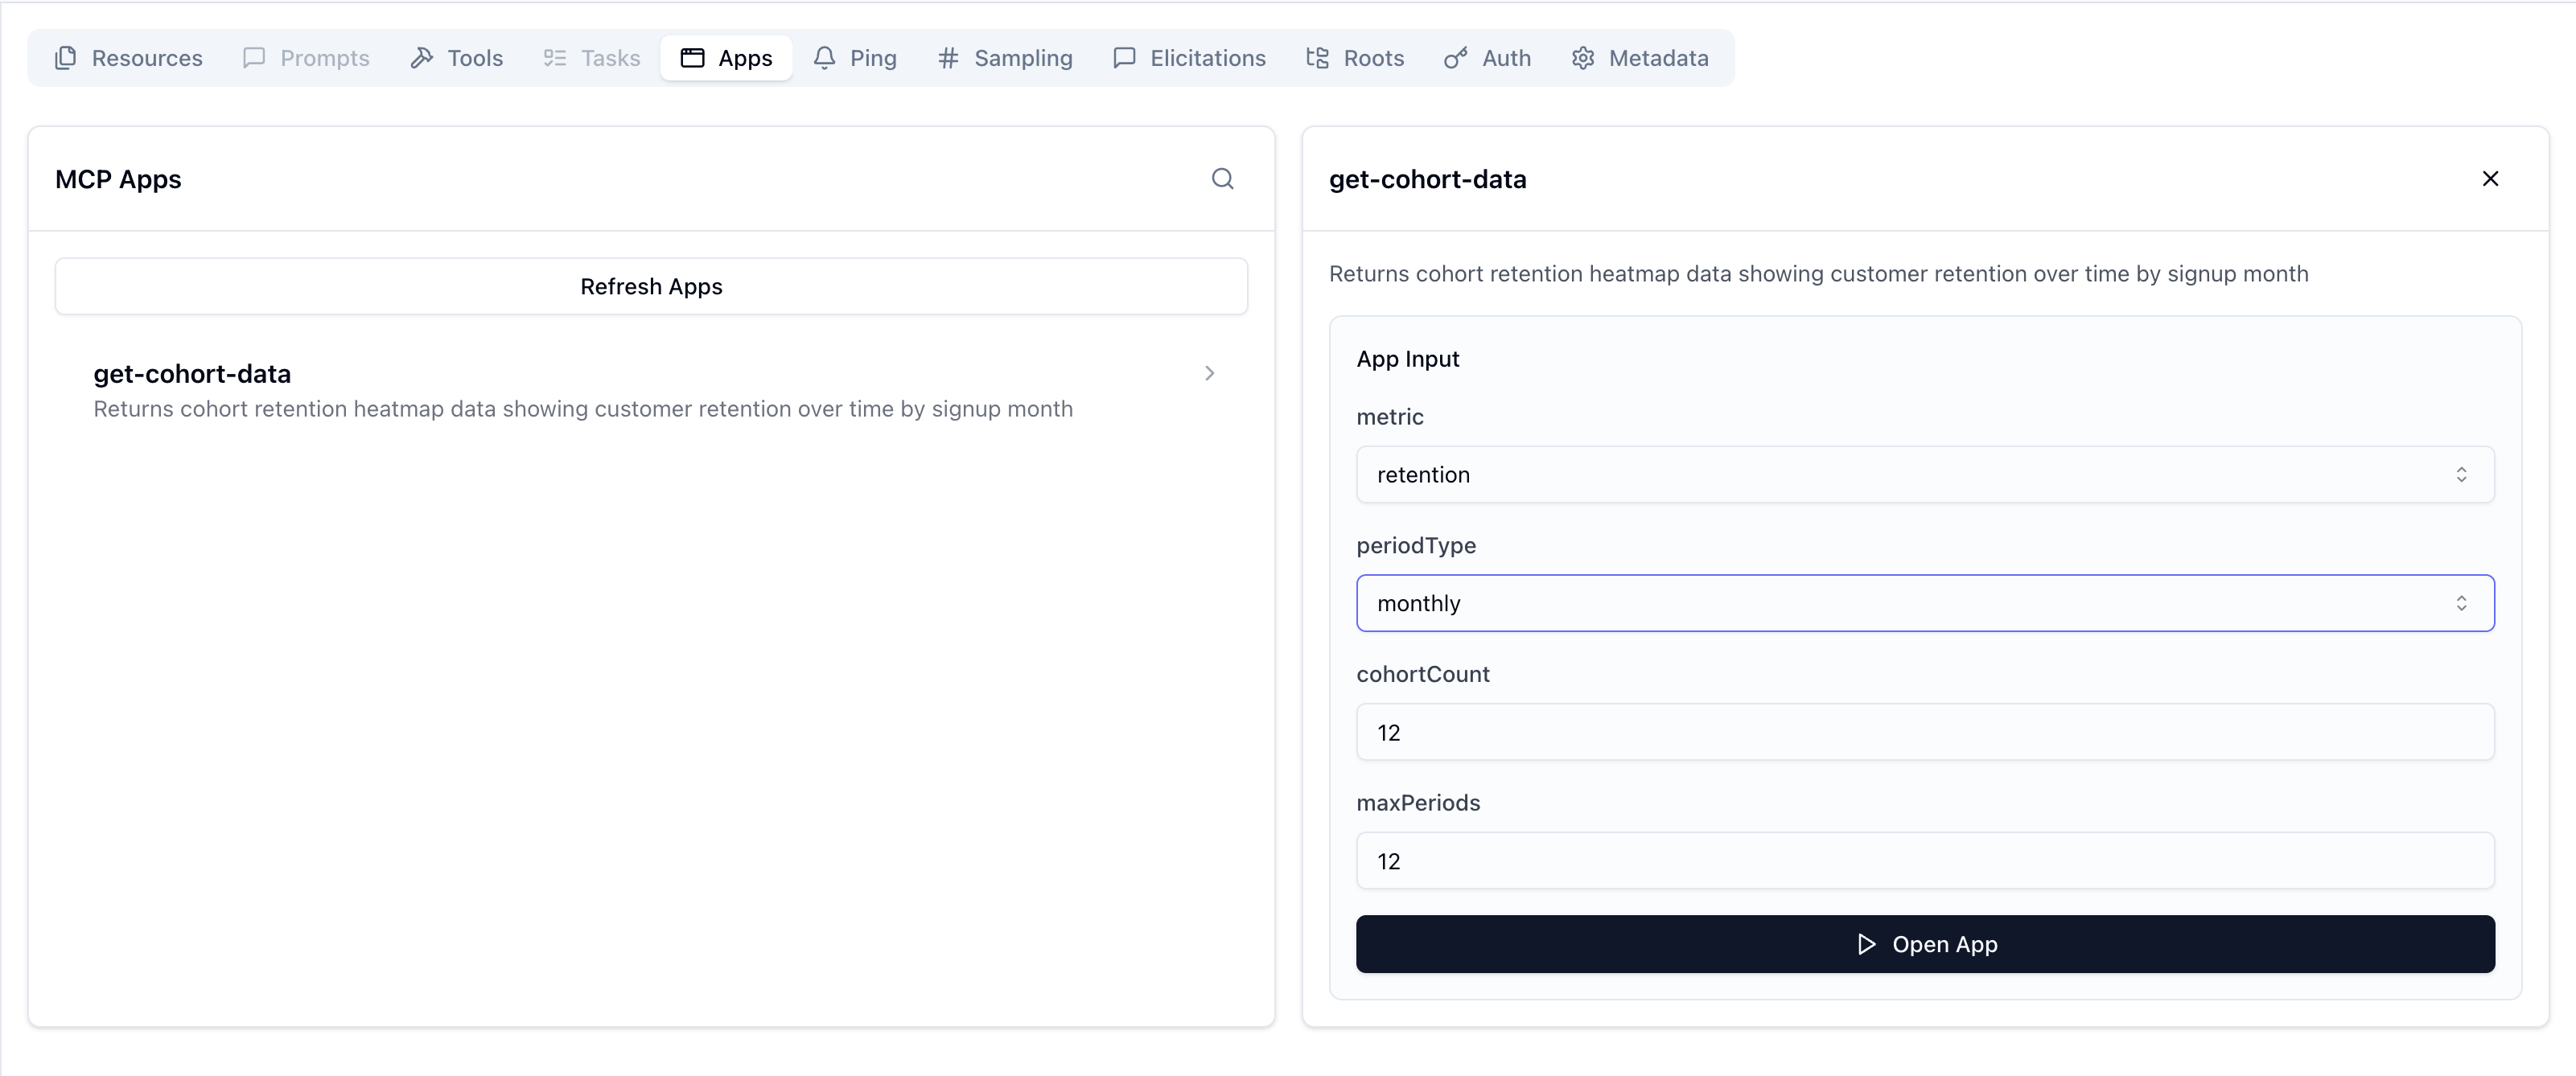
Task: Select get-cohort-data app in the list
Action: (651, 390)
